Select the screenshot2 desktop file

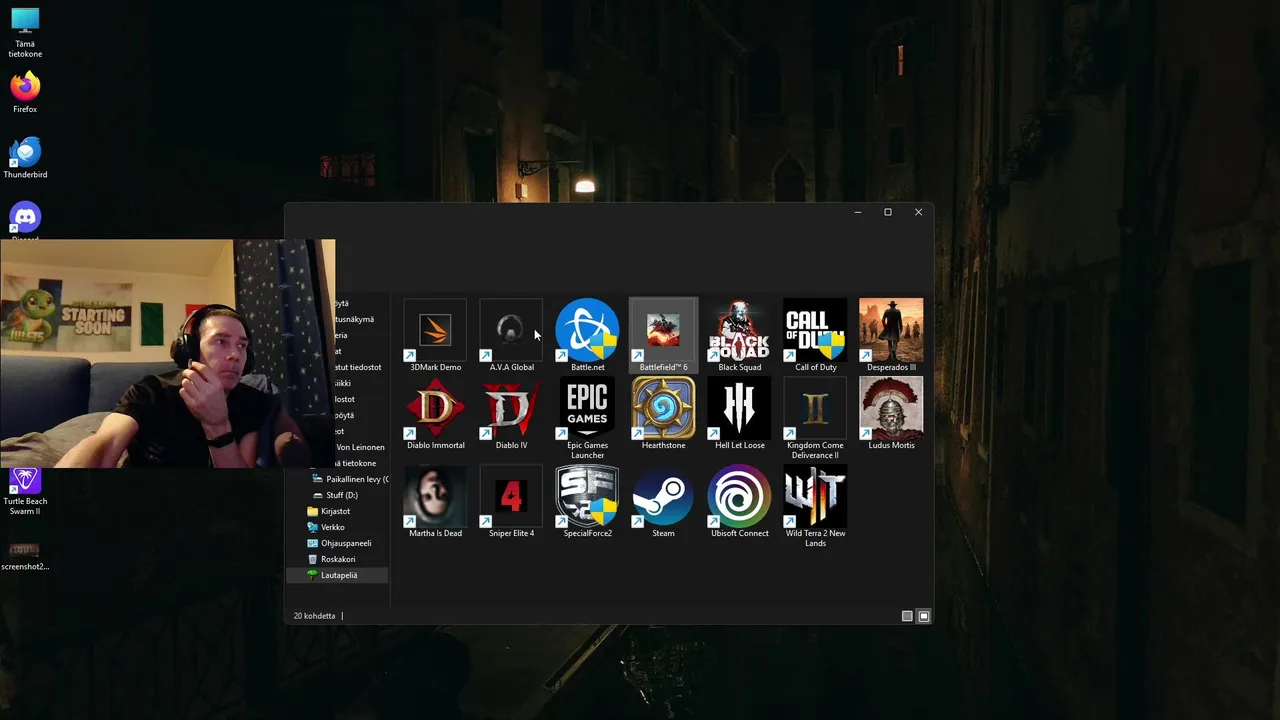pyautogui.click(x=25, y=556)
